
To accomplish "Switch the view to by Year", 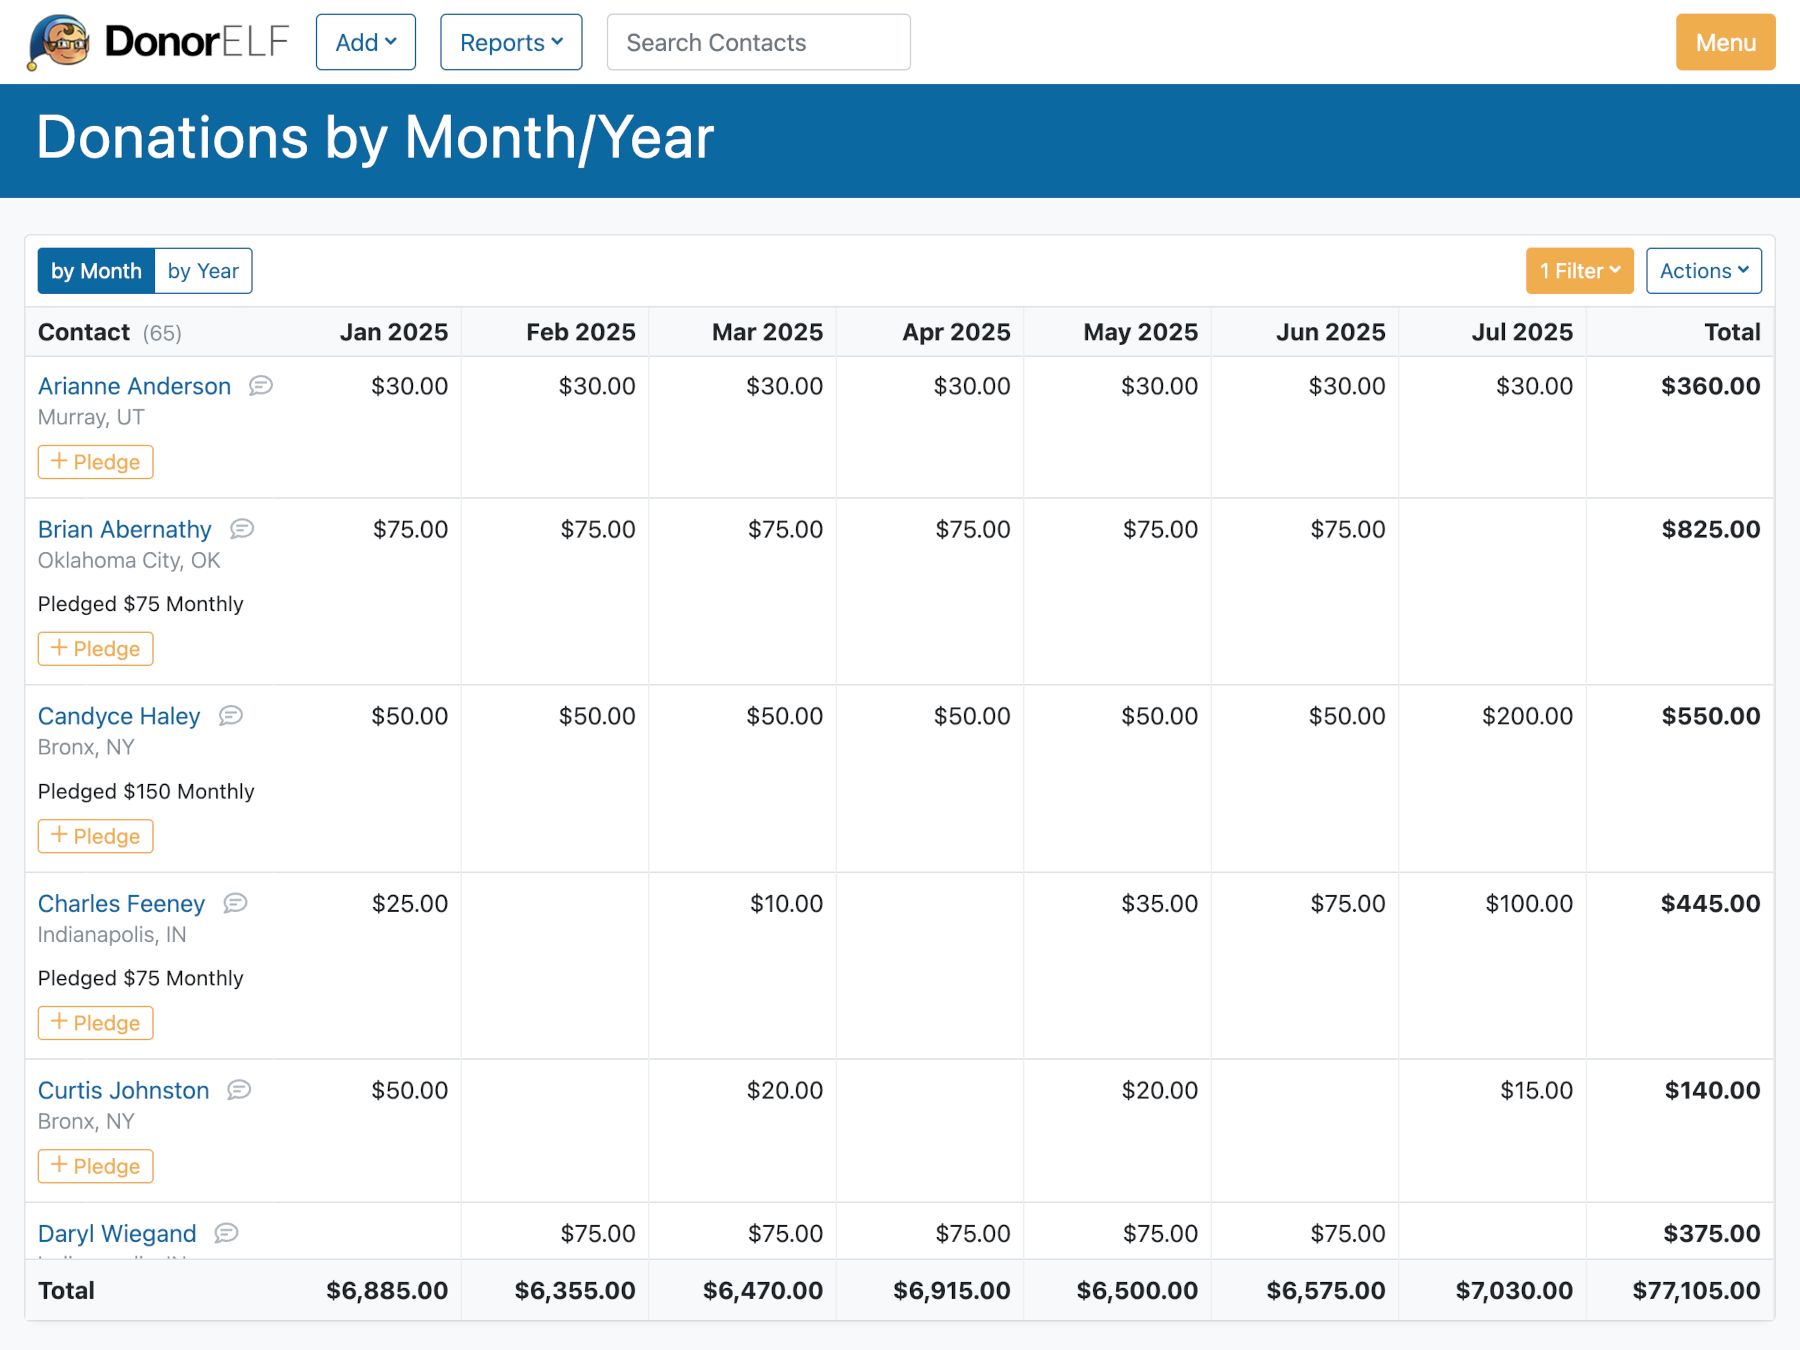I will tap(204, 270).
